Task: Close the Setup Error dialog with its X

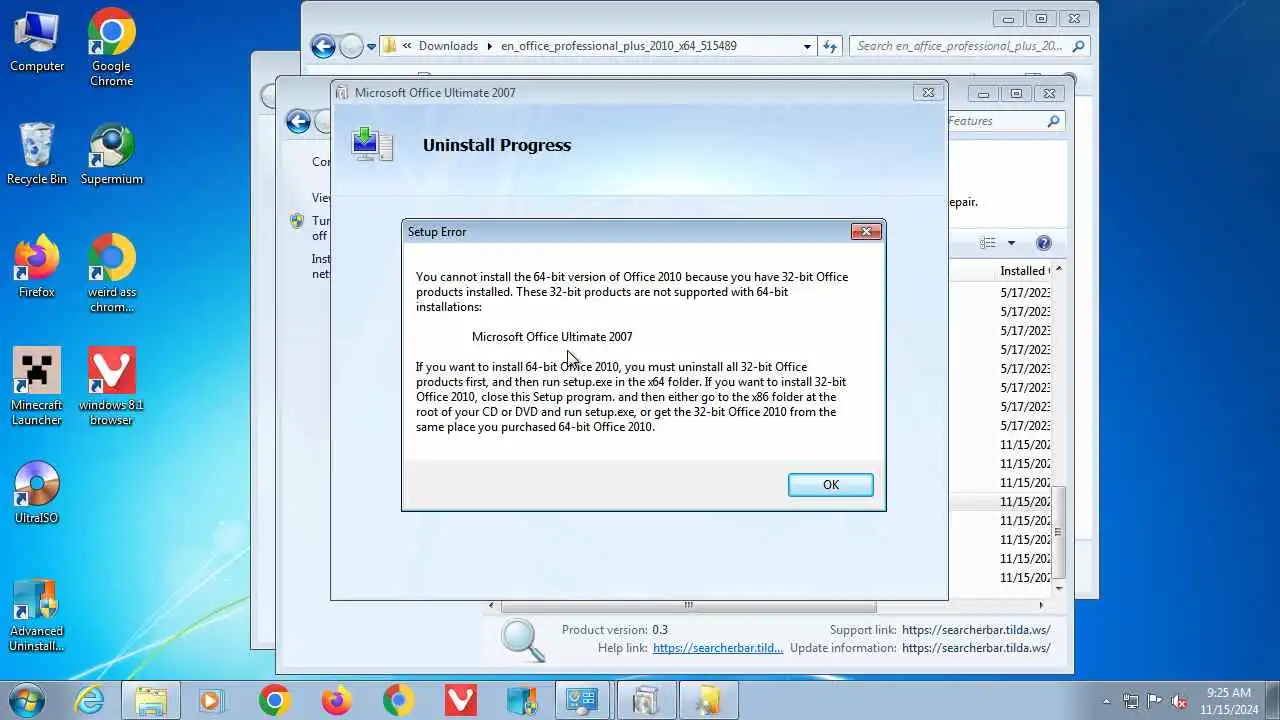Action: click(x=866, y=231)
